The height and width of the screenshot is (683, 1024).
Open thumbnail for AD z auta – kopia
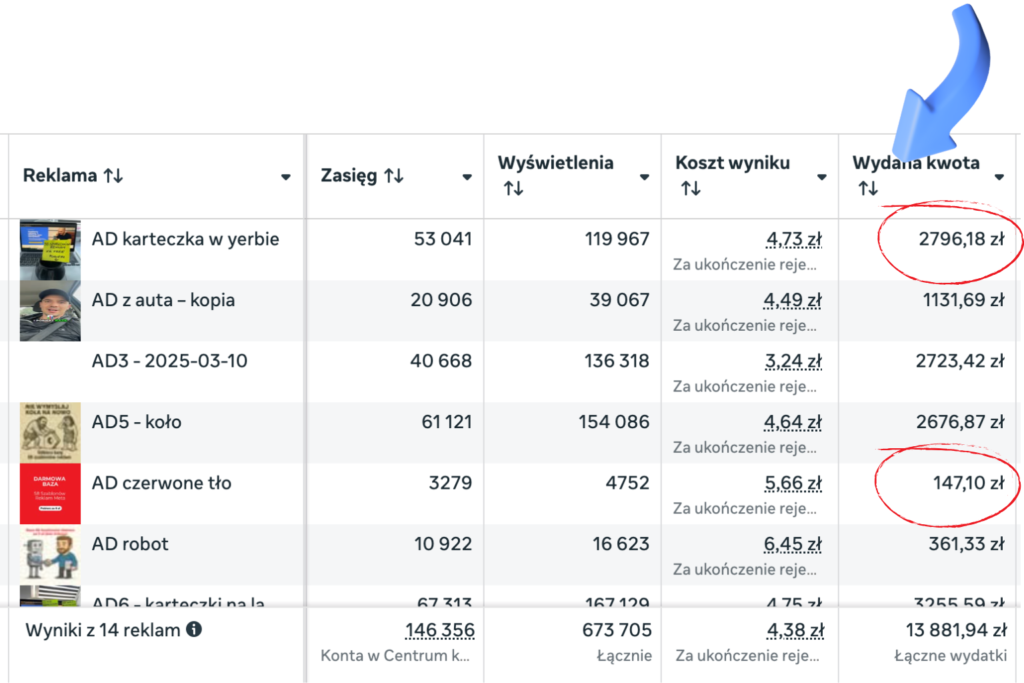[x=50, y=311]
